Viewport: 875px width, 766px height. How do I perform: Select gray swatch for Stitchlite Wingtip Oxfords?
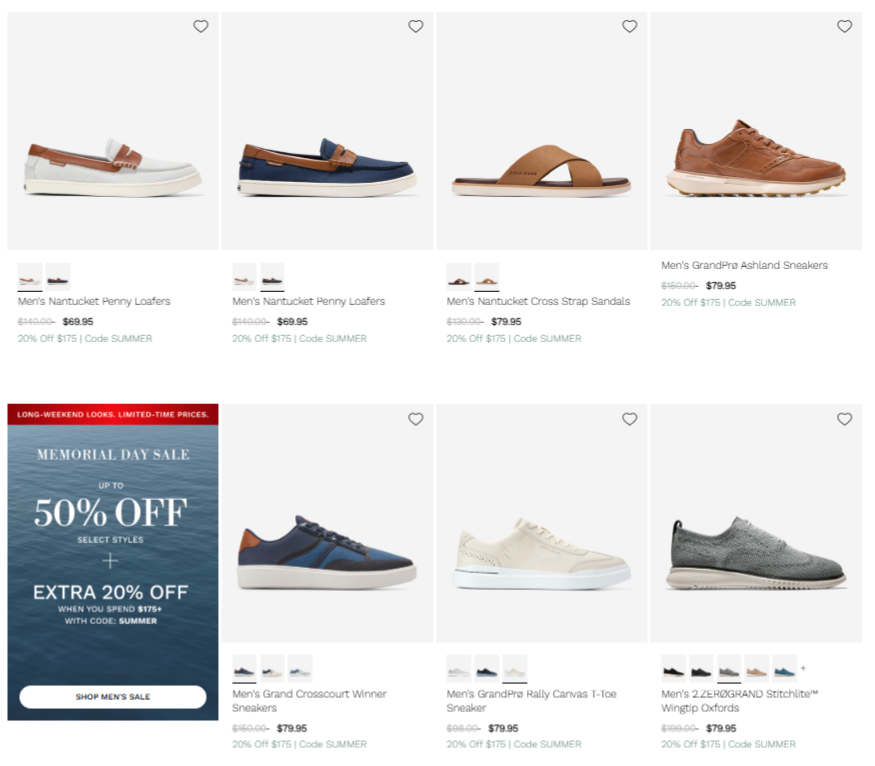(730, 671)
